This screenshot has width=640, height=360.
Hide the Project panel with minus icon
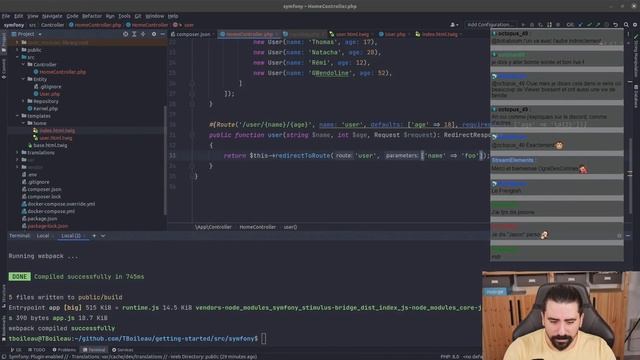coord(162,34)
